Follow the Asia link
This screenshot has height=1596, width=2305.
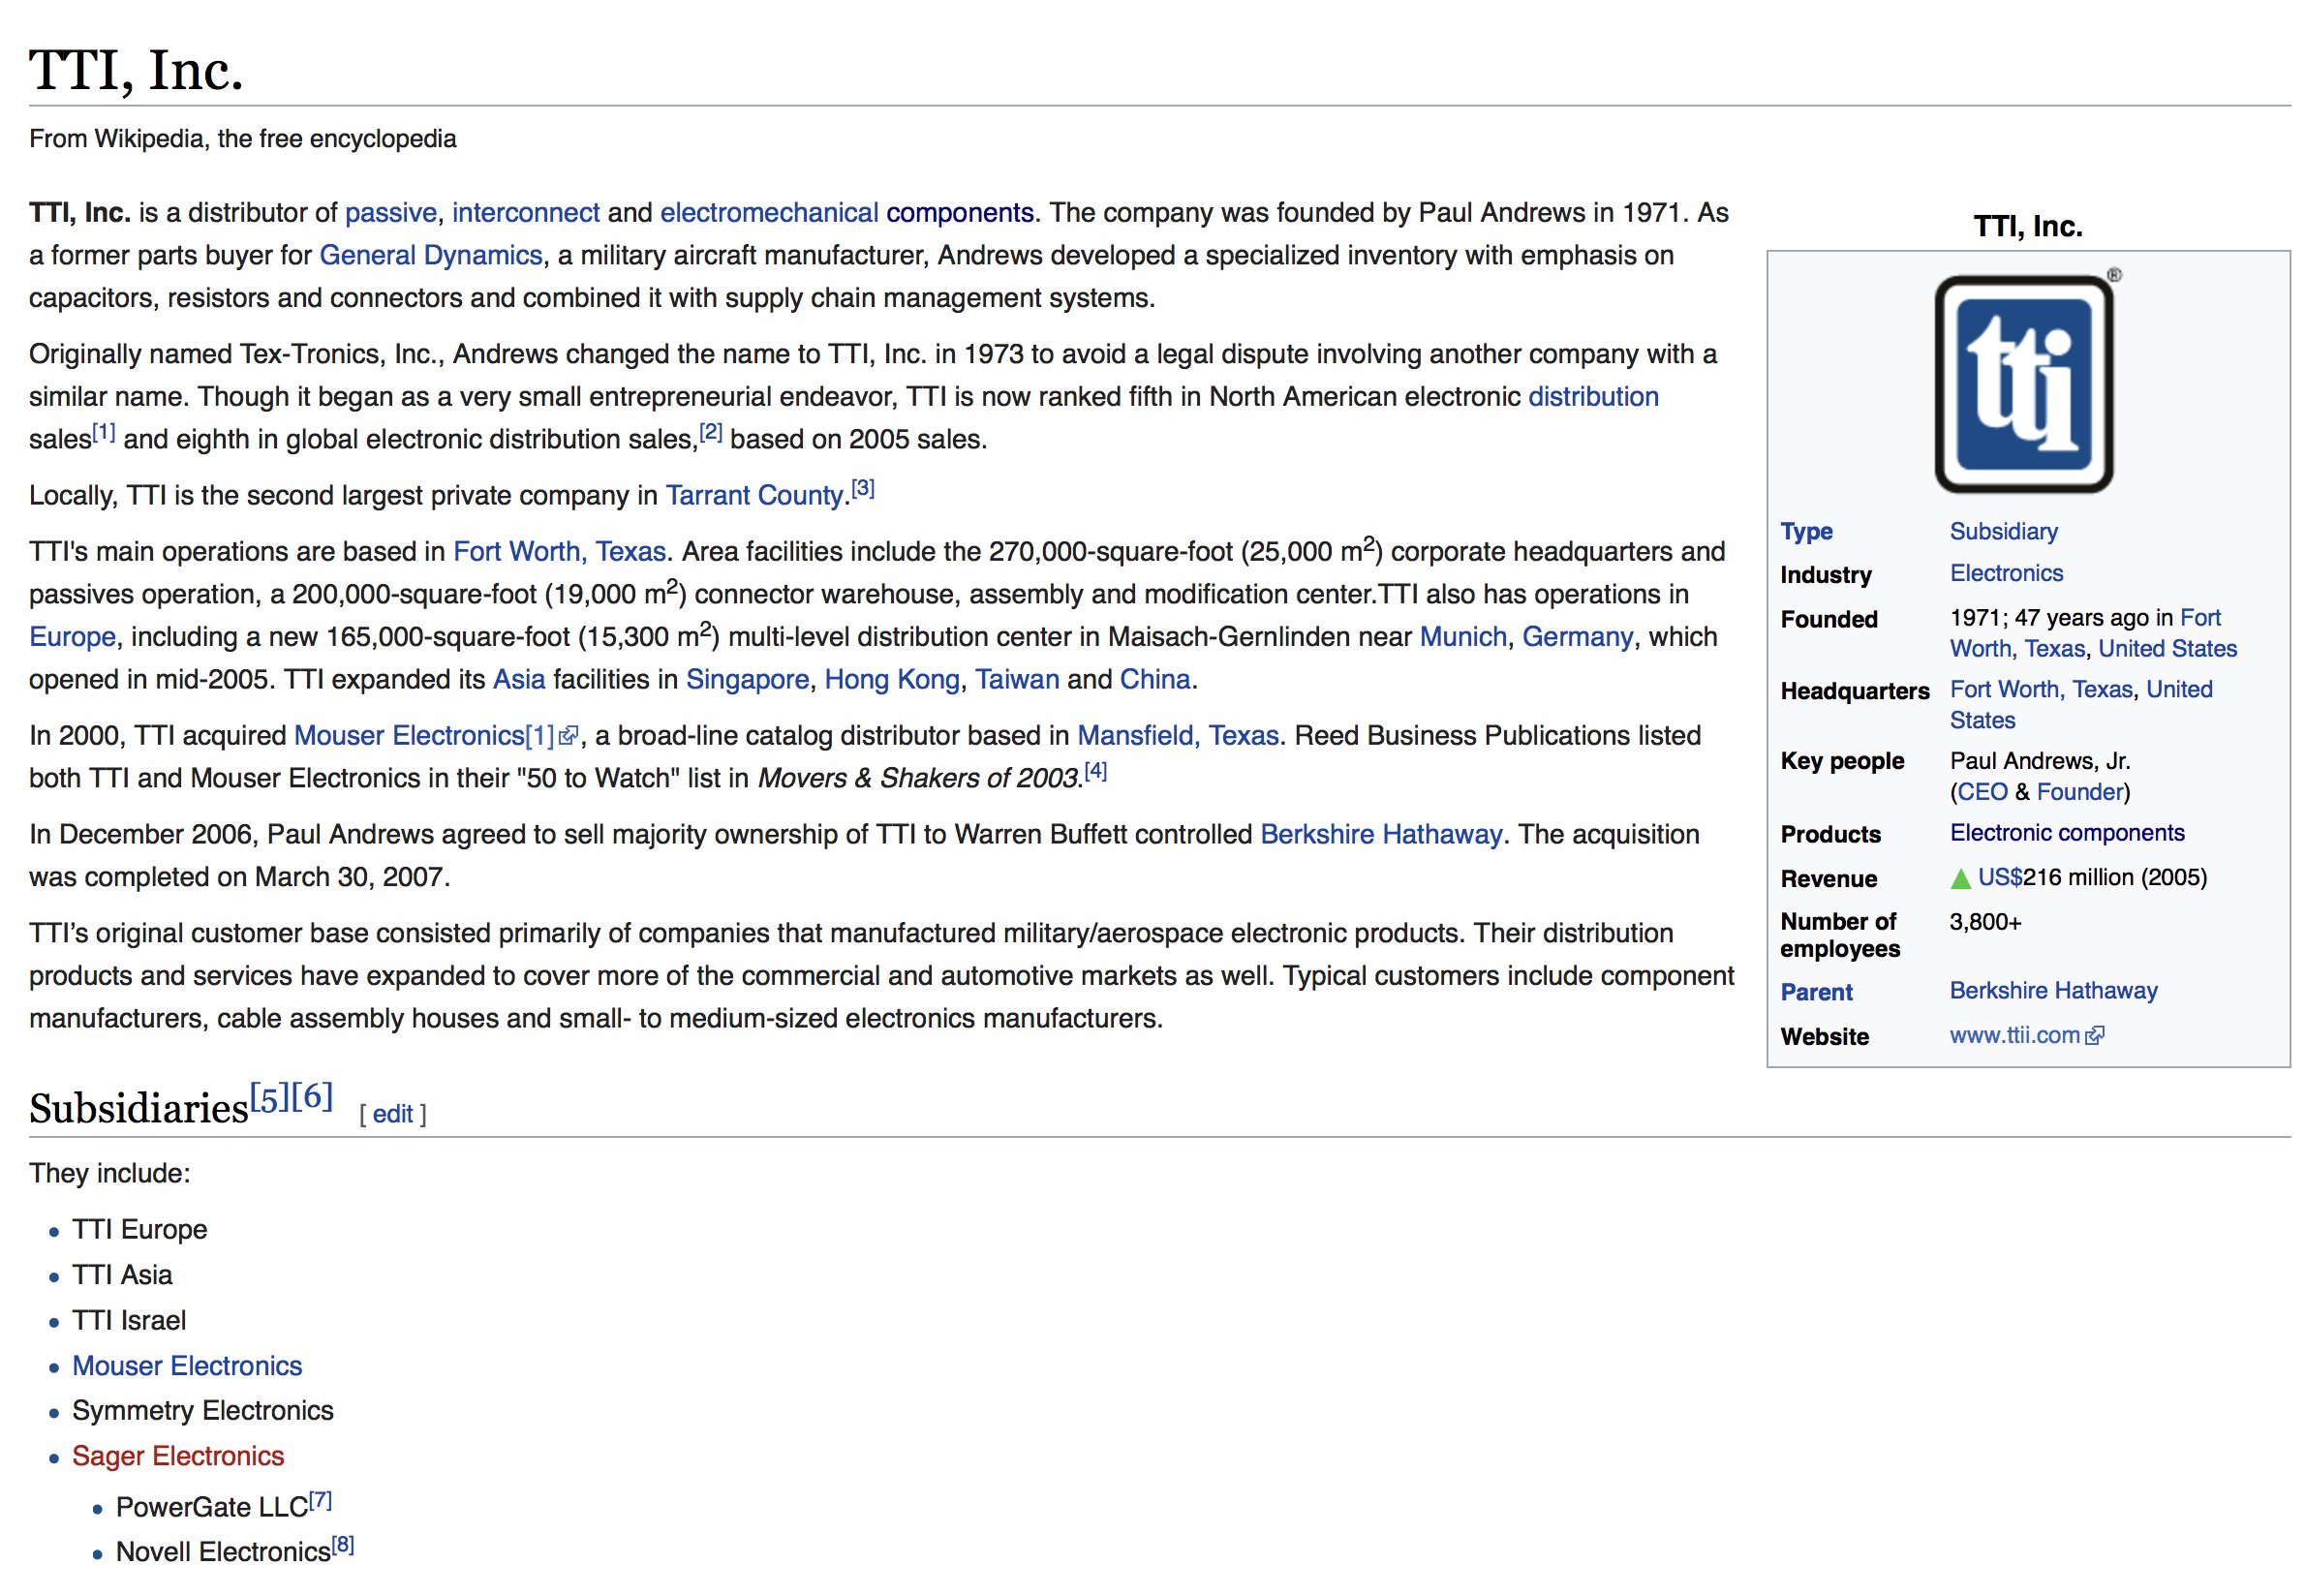pyautogui.click(x=519, y=680)
